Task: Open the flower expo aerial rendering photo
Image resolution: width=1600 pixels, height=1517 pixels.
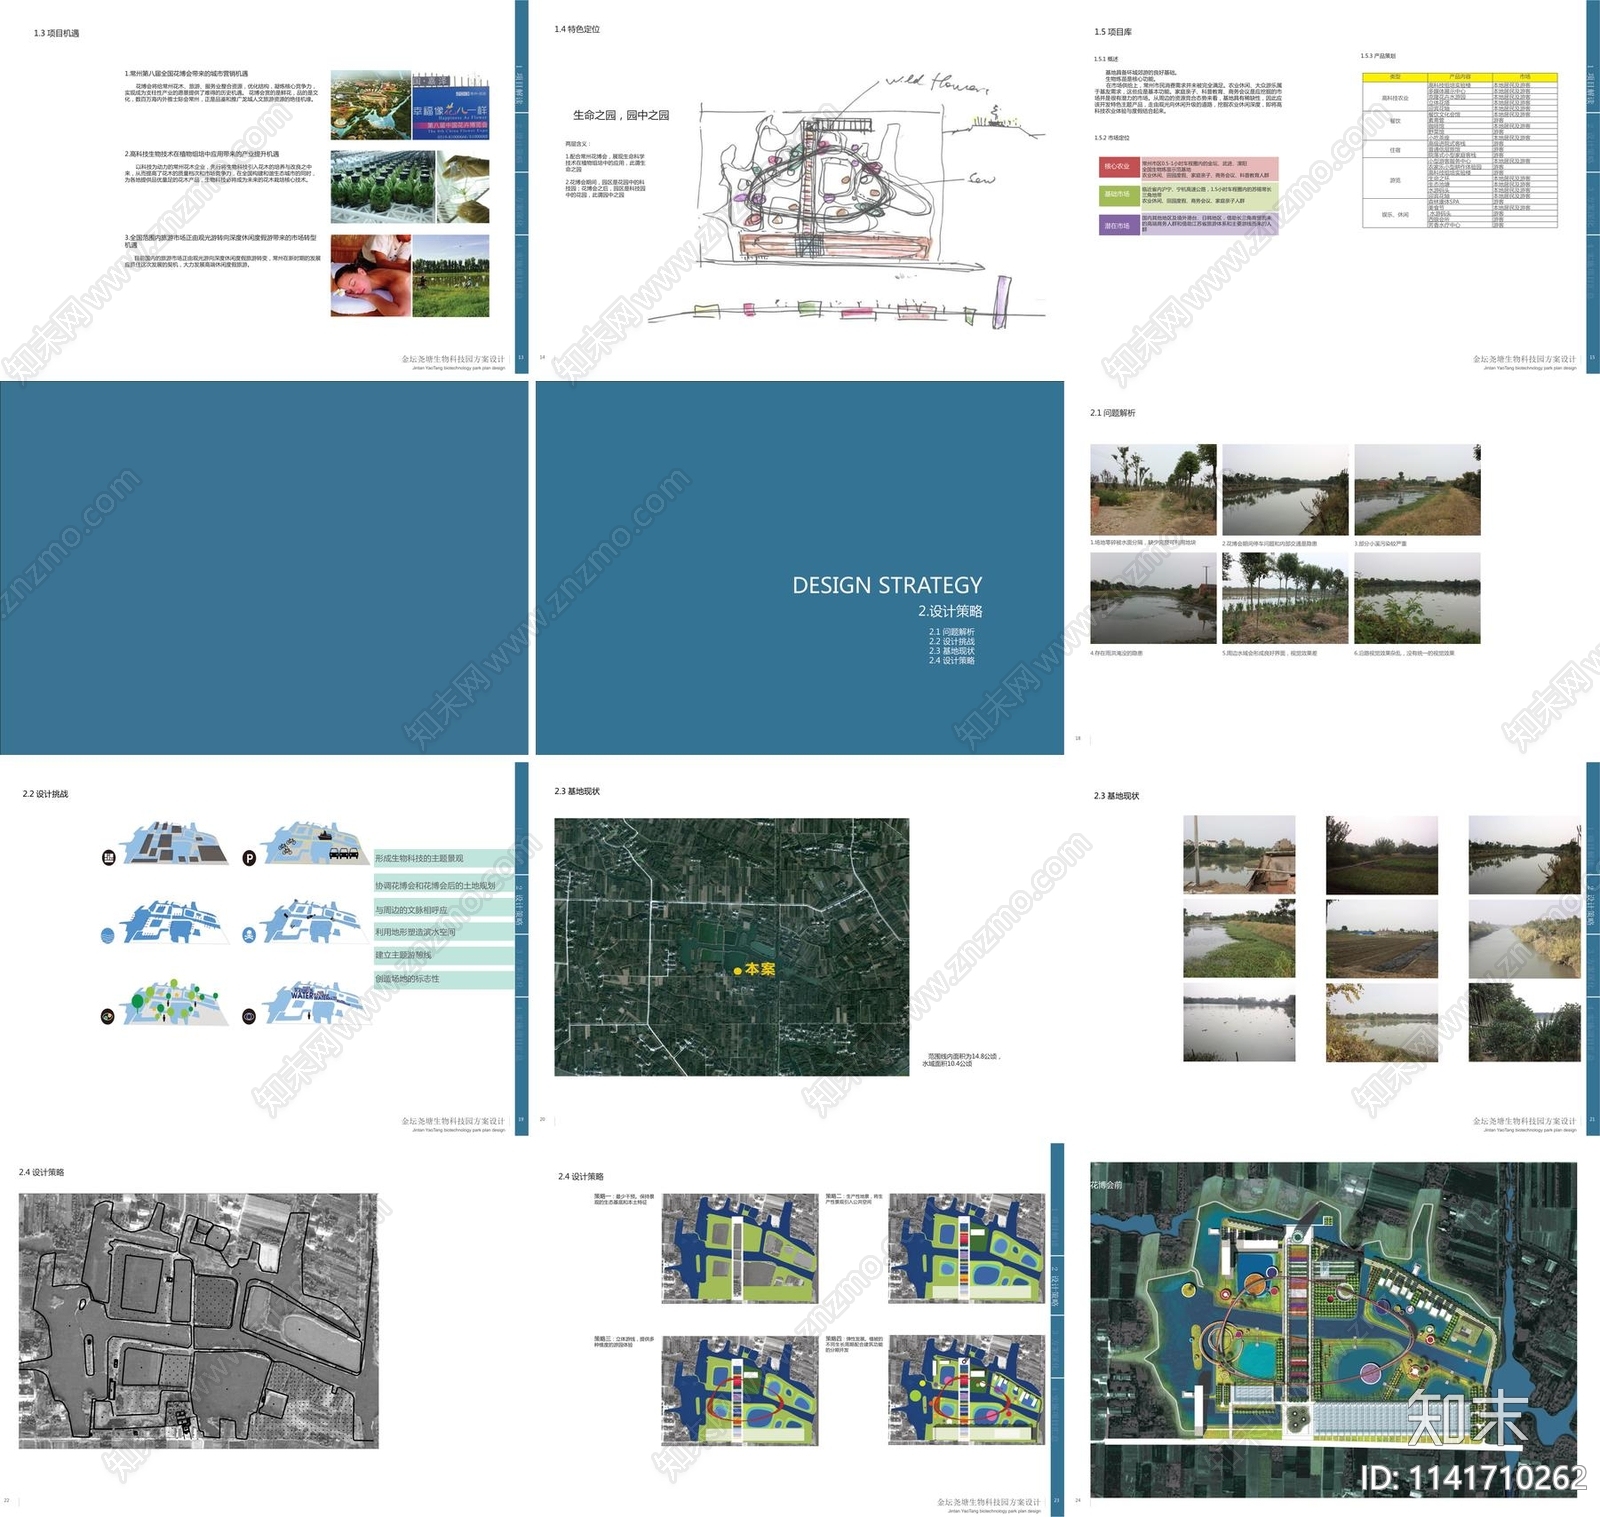Action: click(x=370, y=105)
